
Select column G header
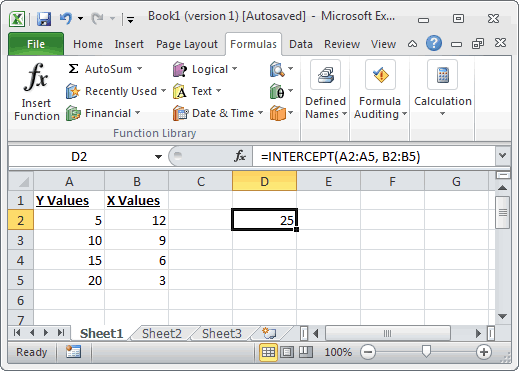[456, 181]
